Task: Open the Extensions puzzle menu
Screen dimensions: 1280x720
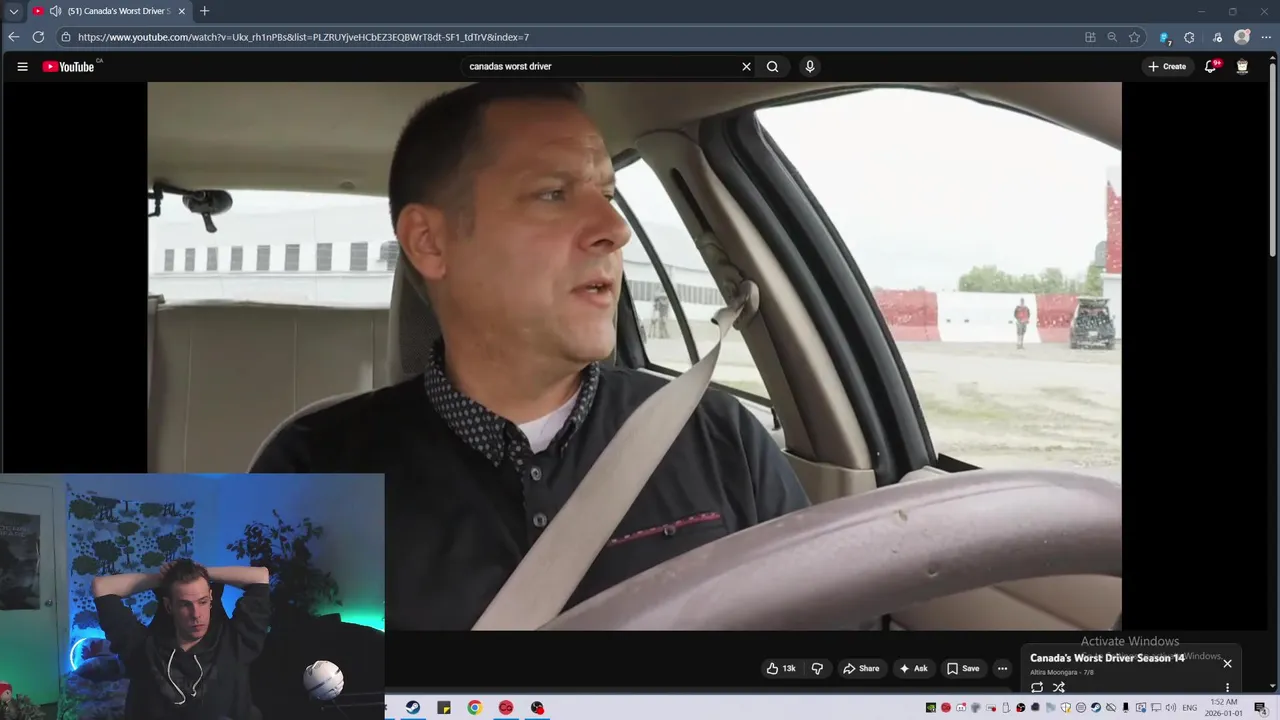Action: point(1189,37)
